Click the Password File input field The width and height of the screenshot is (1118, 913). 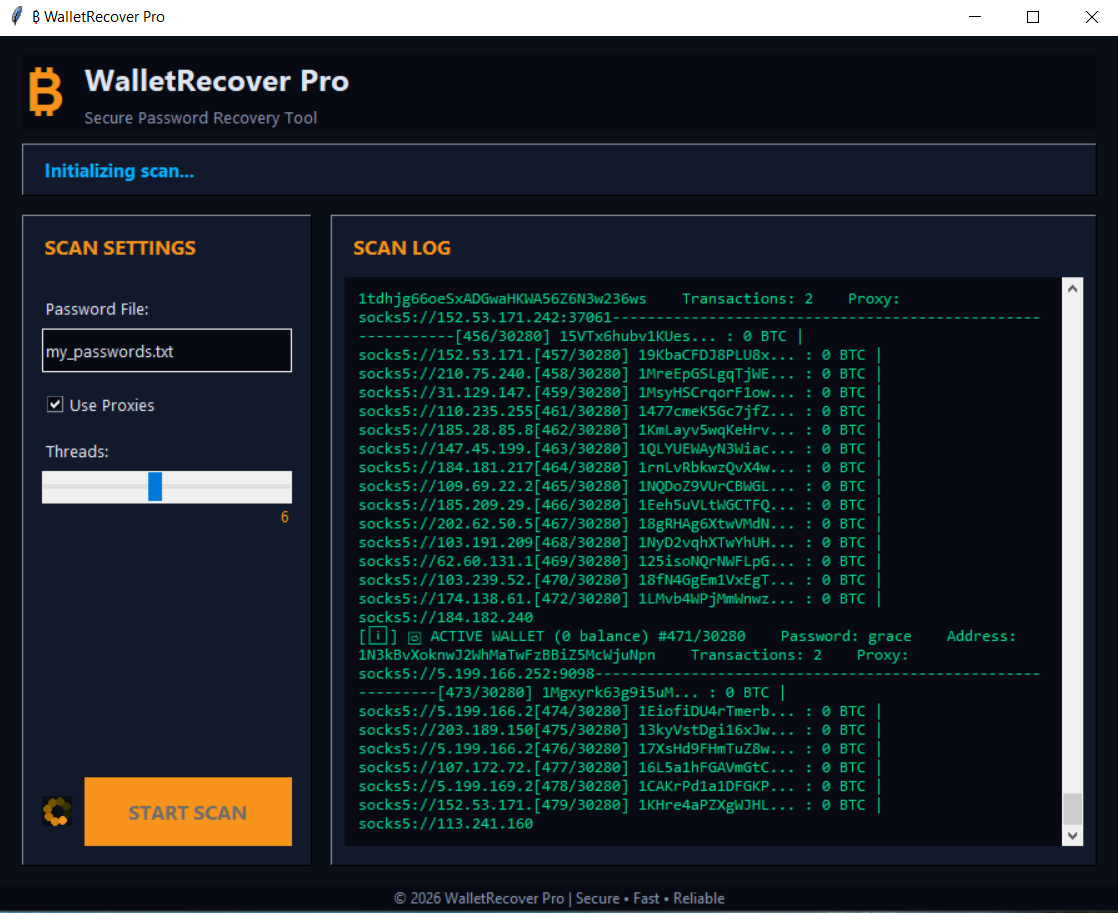[x=166, y=352]
